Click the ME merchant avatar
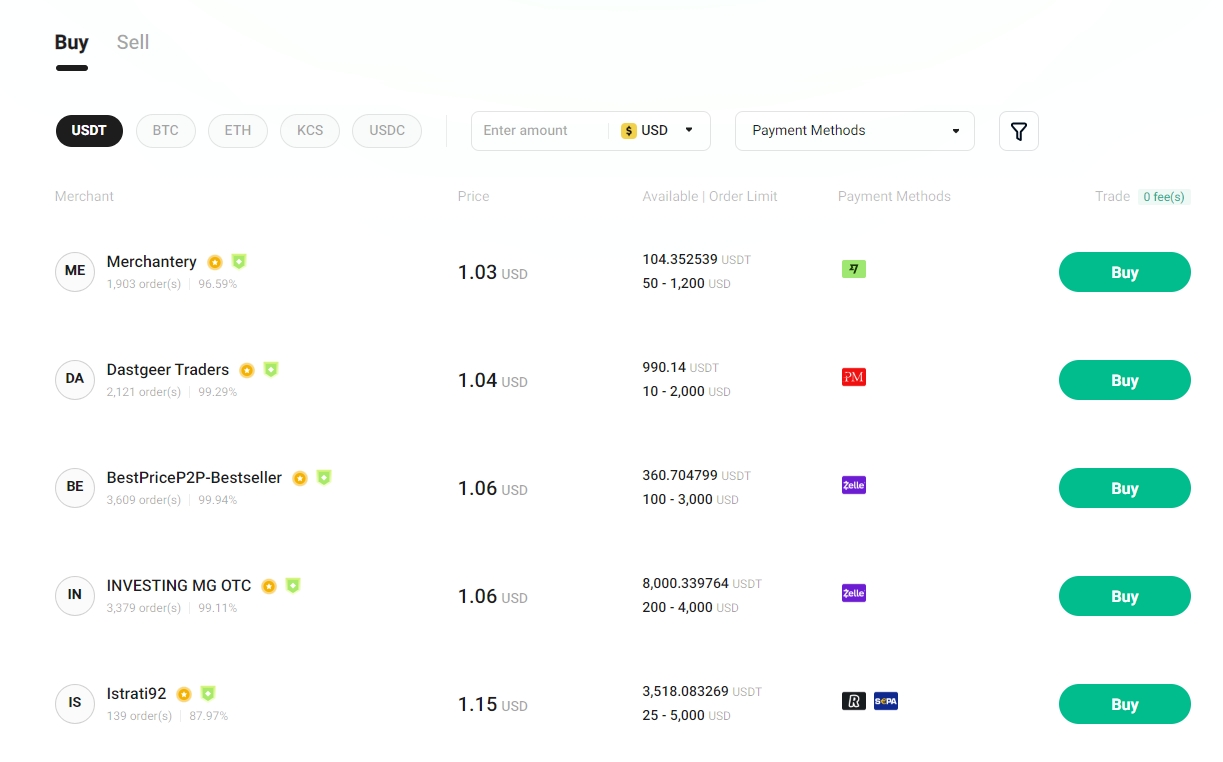The width and height of the screenshot is (1223, 762). (x=75, y=271)
